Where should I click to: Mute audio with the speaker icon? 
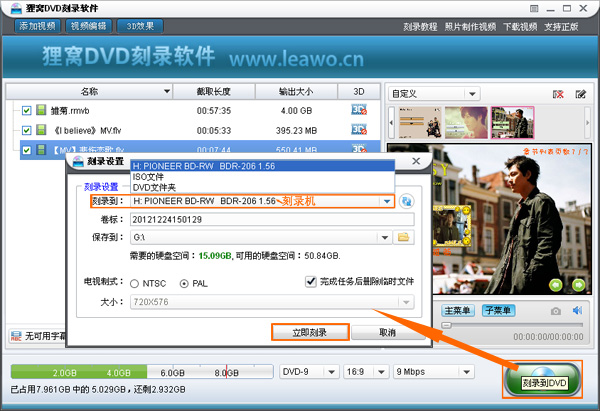point(577,310)
